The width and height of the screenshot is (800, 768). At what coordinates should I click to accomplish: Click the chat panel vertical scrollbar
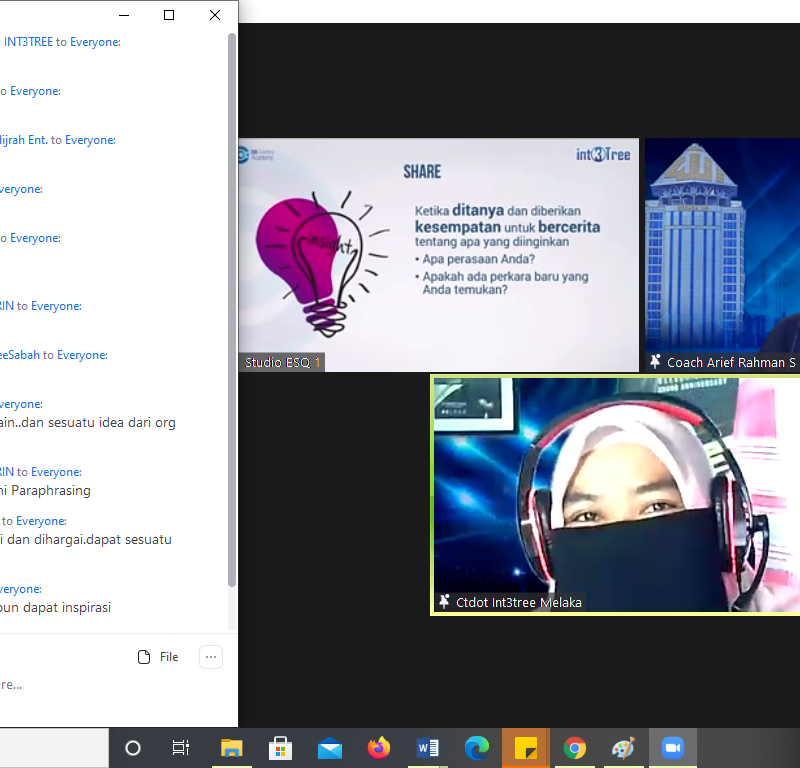pos(232,300)
